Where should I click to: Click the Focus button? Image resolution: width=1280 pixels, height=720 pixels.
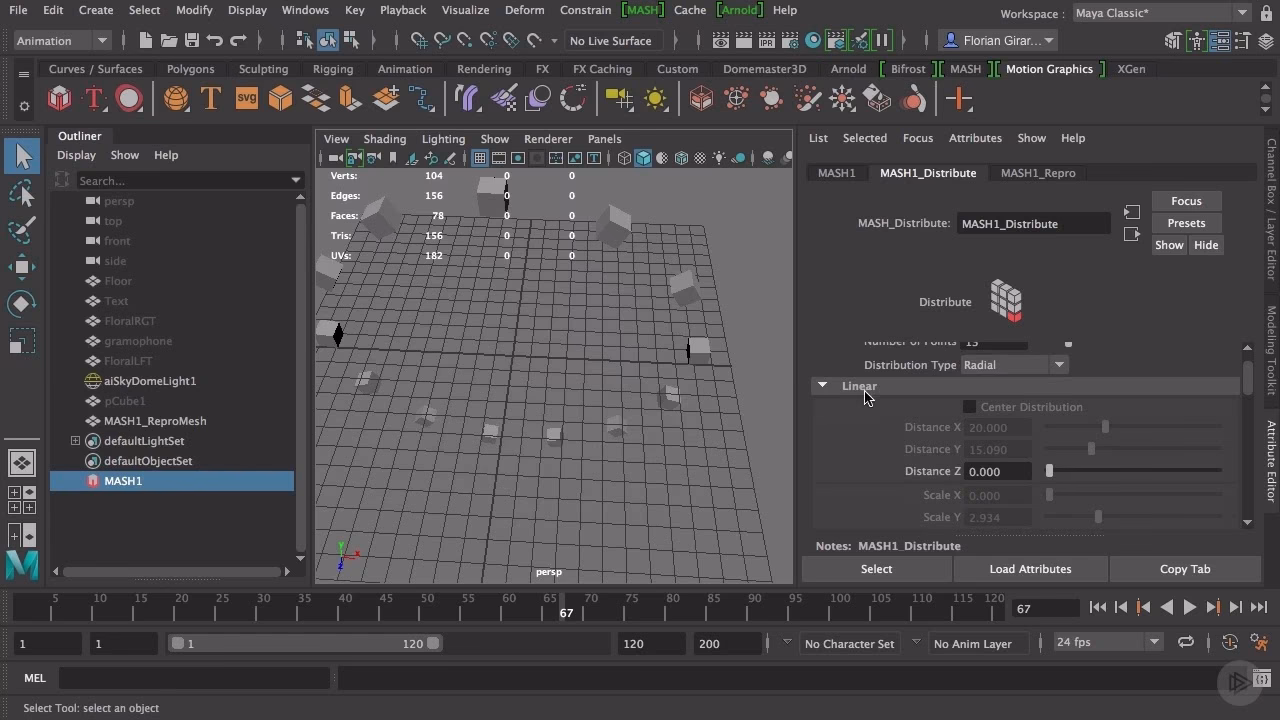tap(1186, 201)
